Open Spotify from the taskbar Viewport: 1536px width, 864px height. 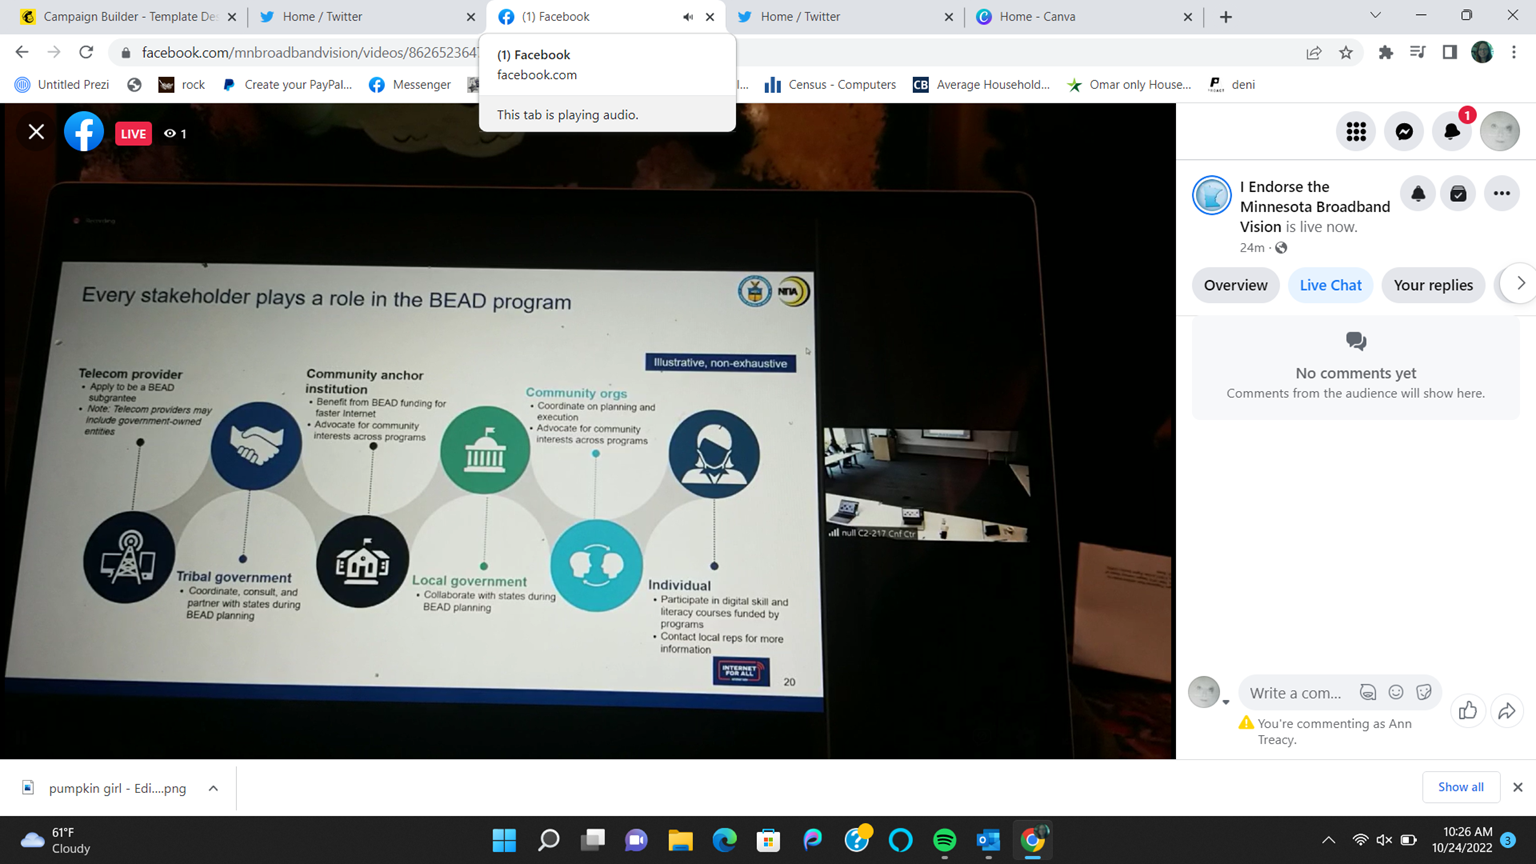pyautogui.click(x=944, y=840)
